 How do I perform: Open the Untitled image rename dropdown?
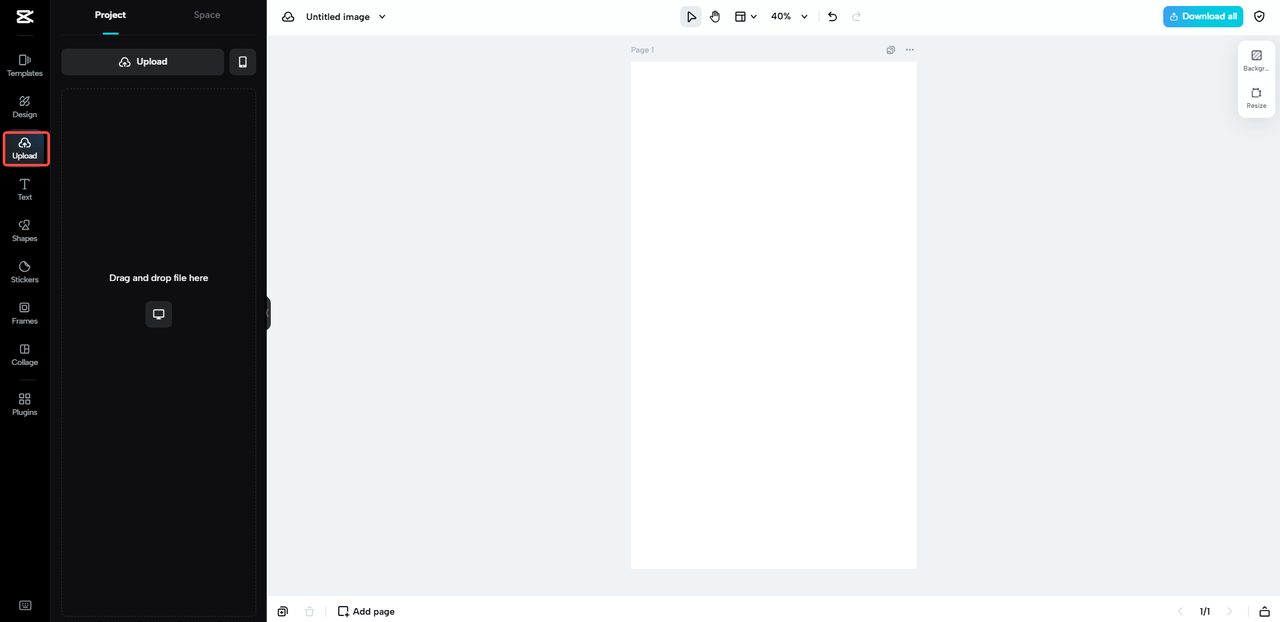coord(381,16)
